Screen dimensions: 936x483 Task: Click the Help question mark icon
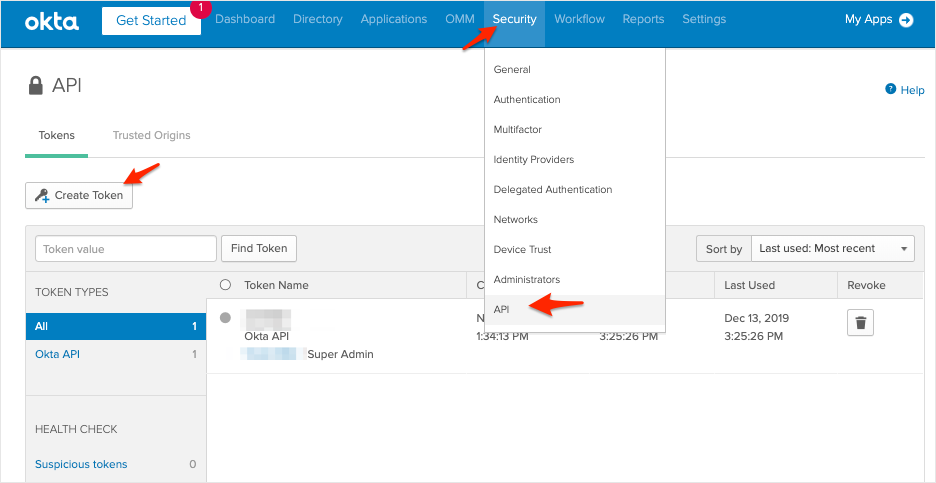(x=890, y=89)
